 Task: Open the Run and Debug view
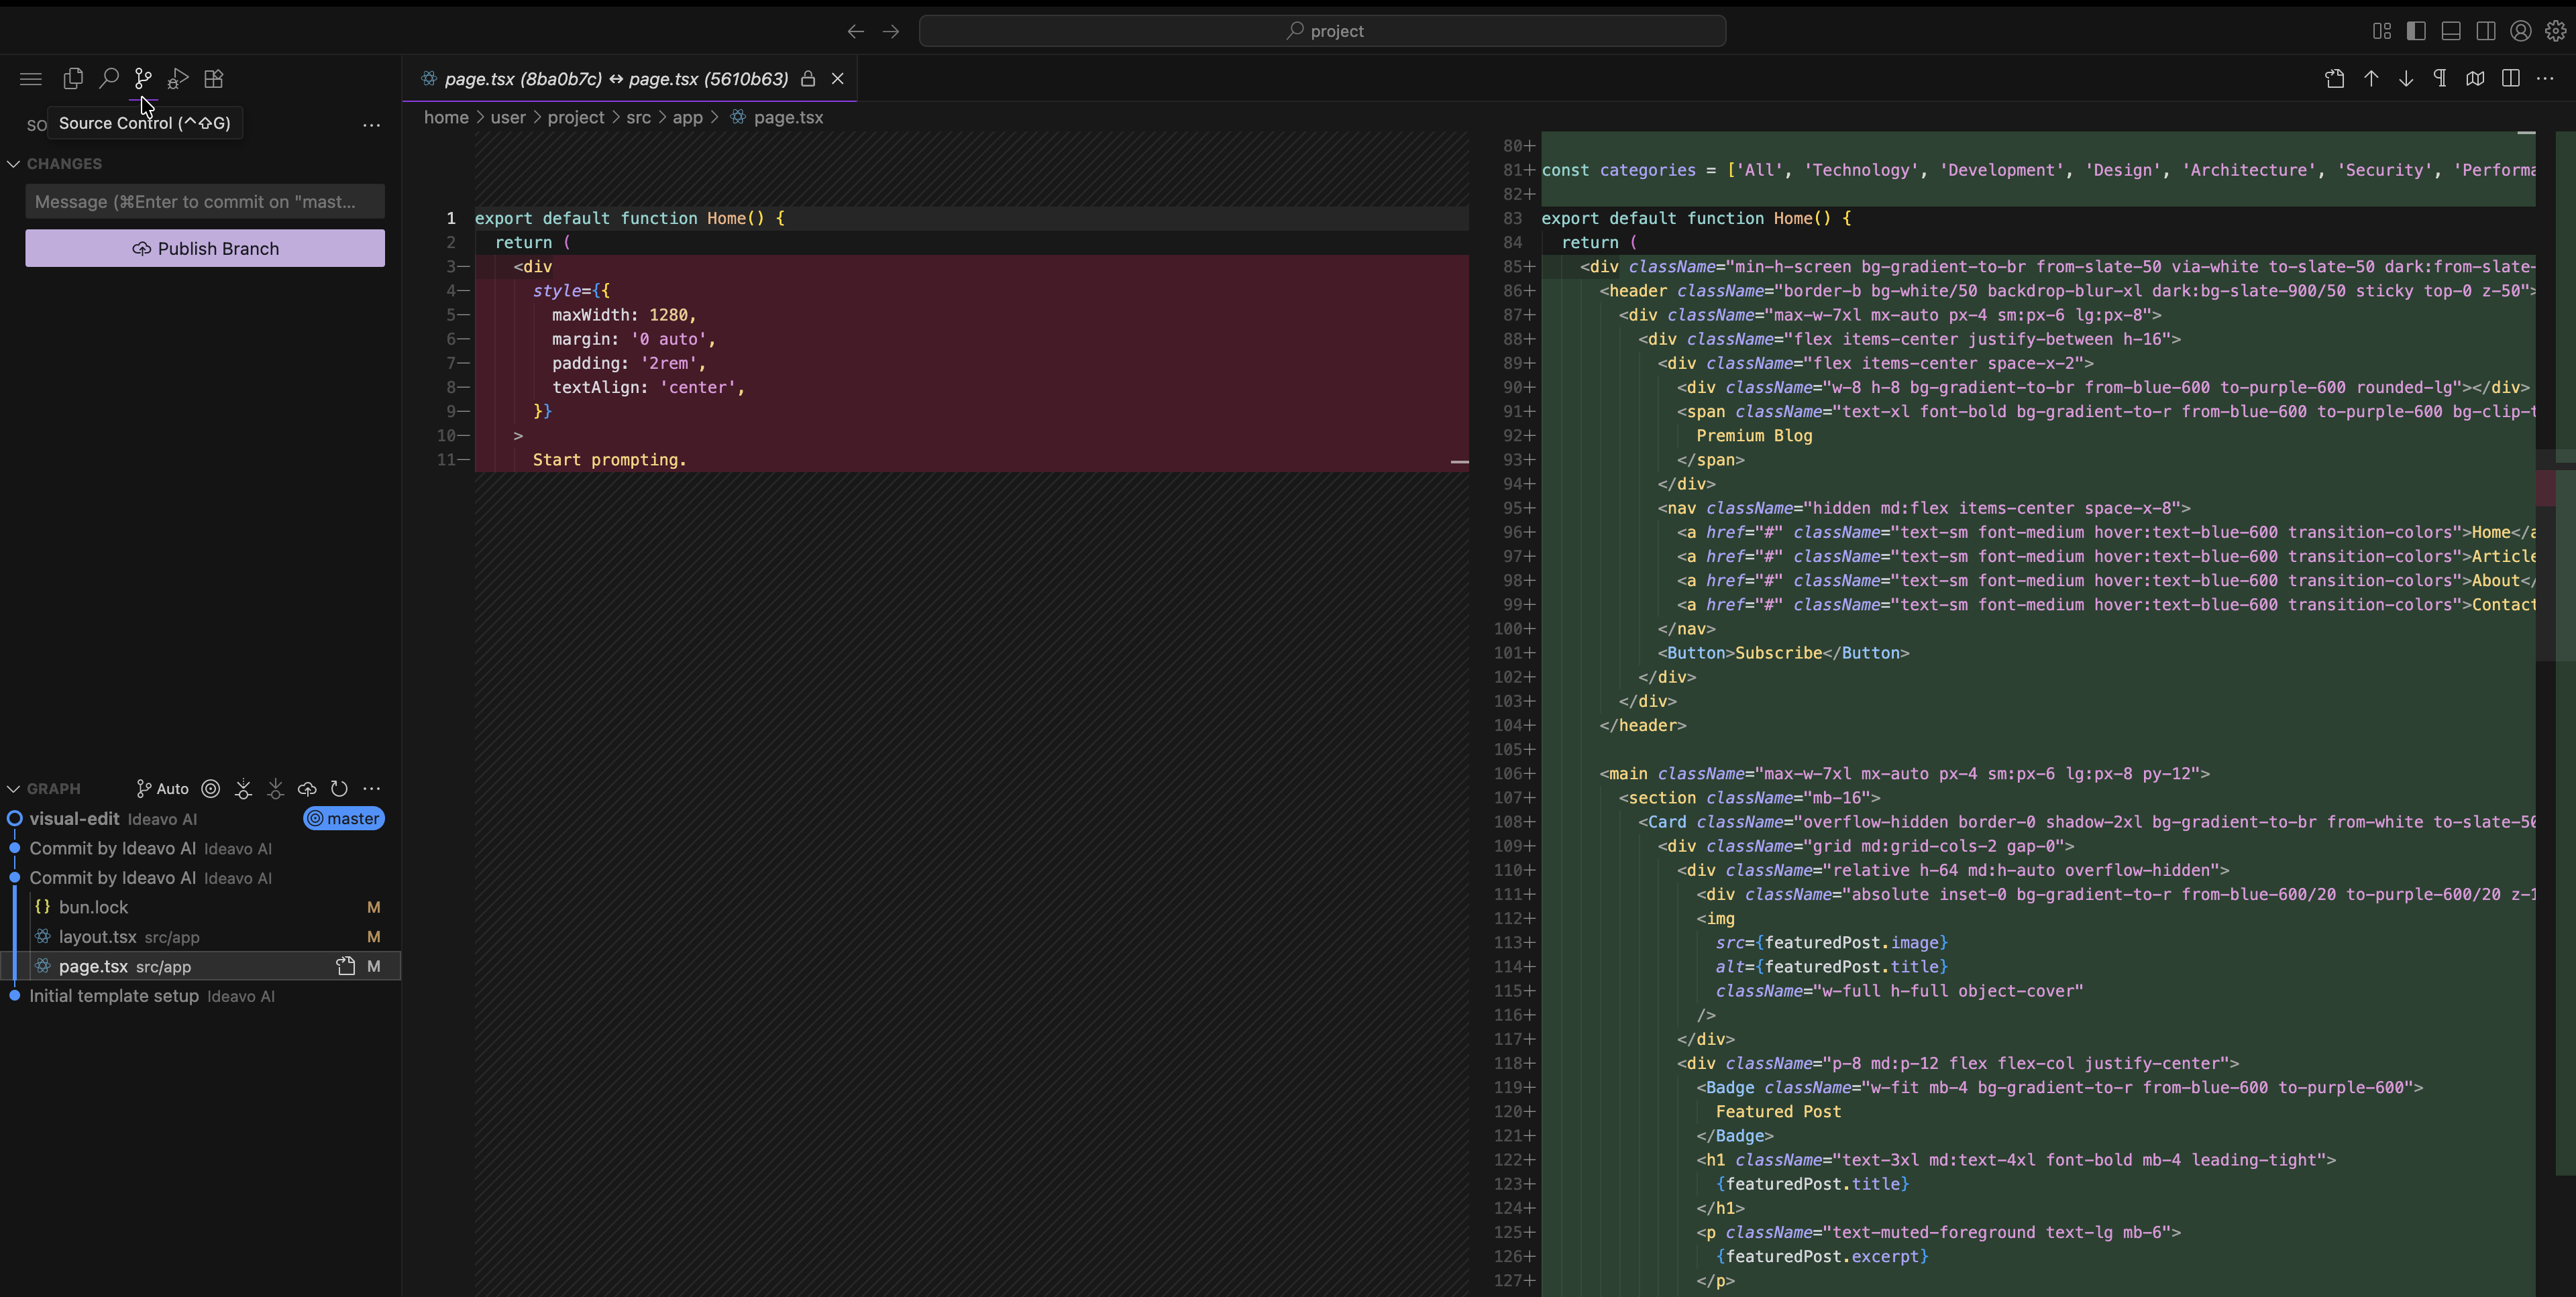pyautogui.click(x=178, y=78)
